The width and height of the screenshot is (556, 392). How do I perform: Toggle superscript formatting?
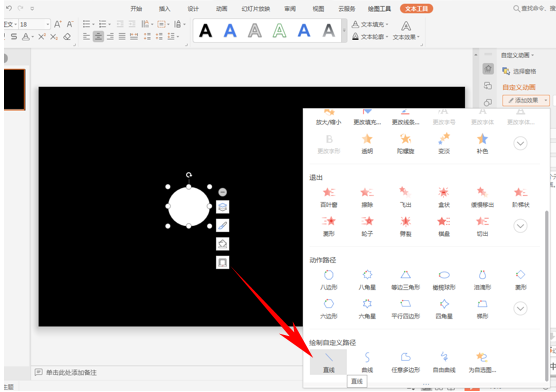point(42,36)
